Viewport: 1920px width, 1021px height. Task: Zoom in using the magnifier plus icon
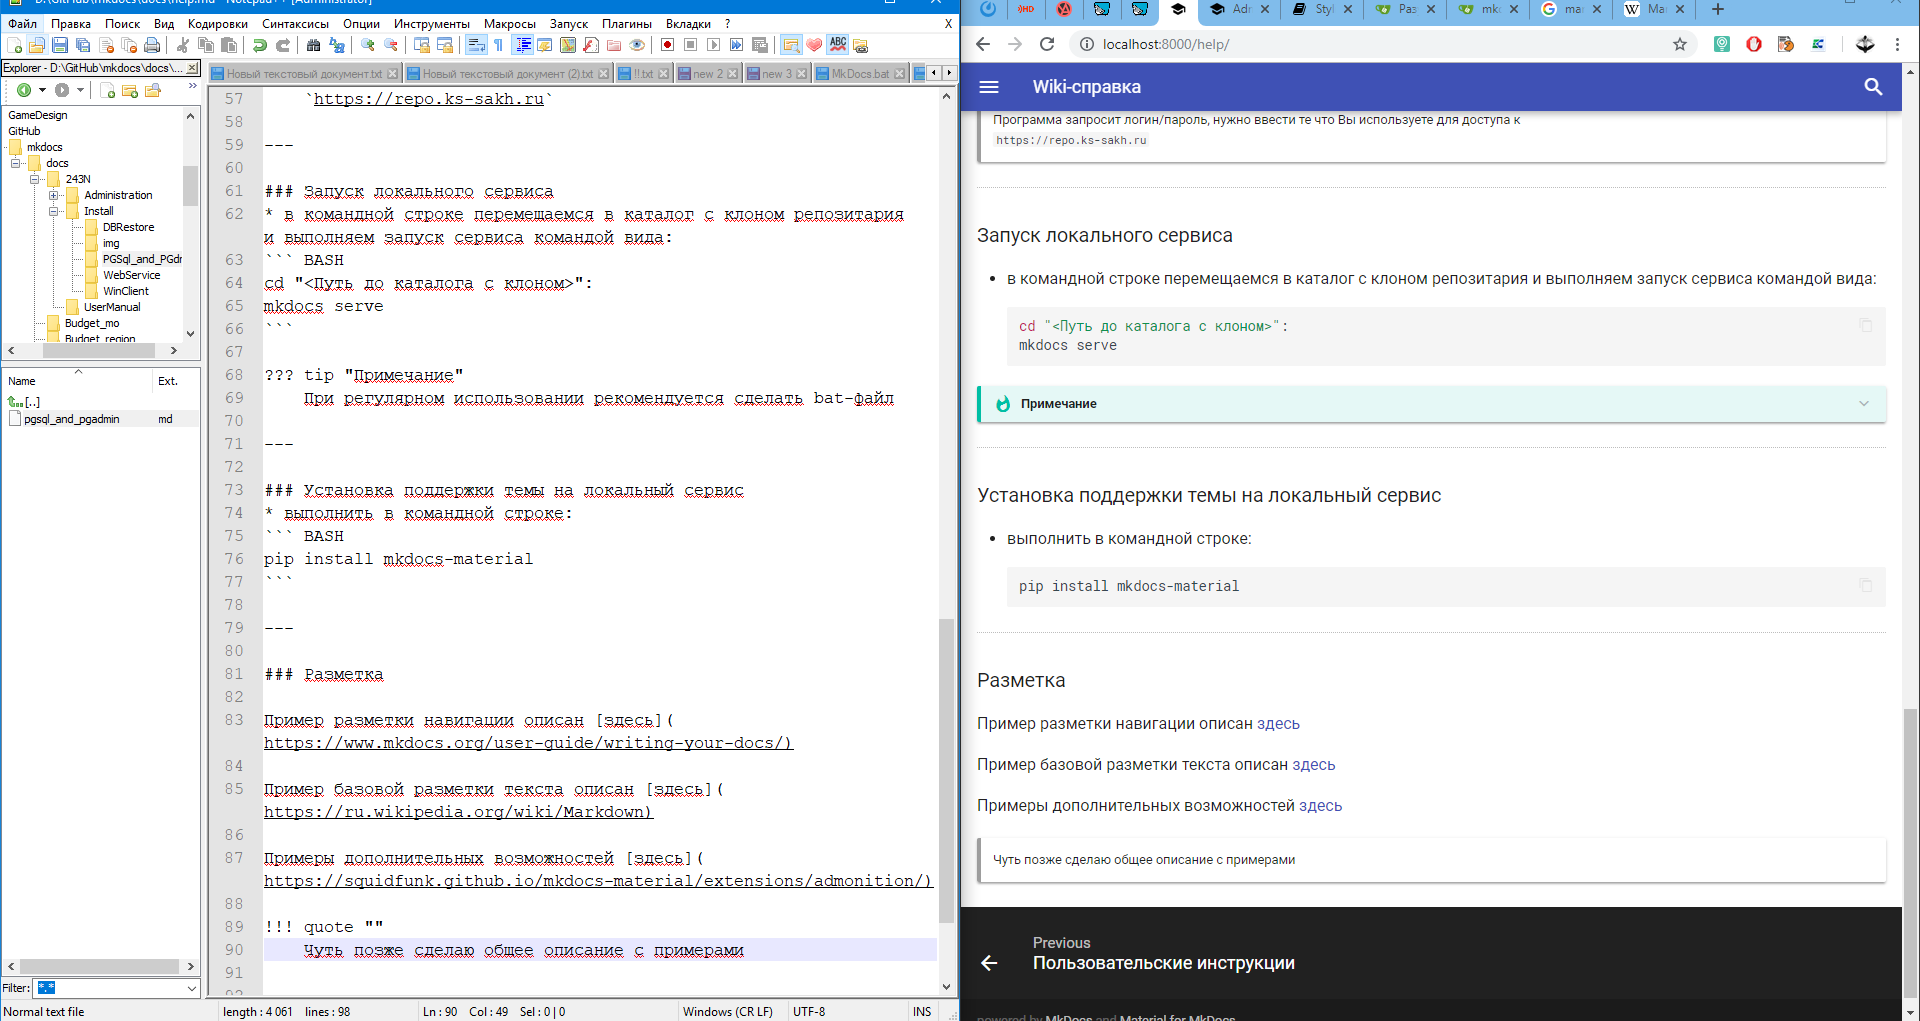368,45
